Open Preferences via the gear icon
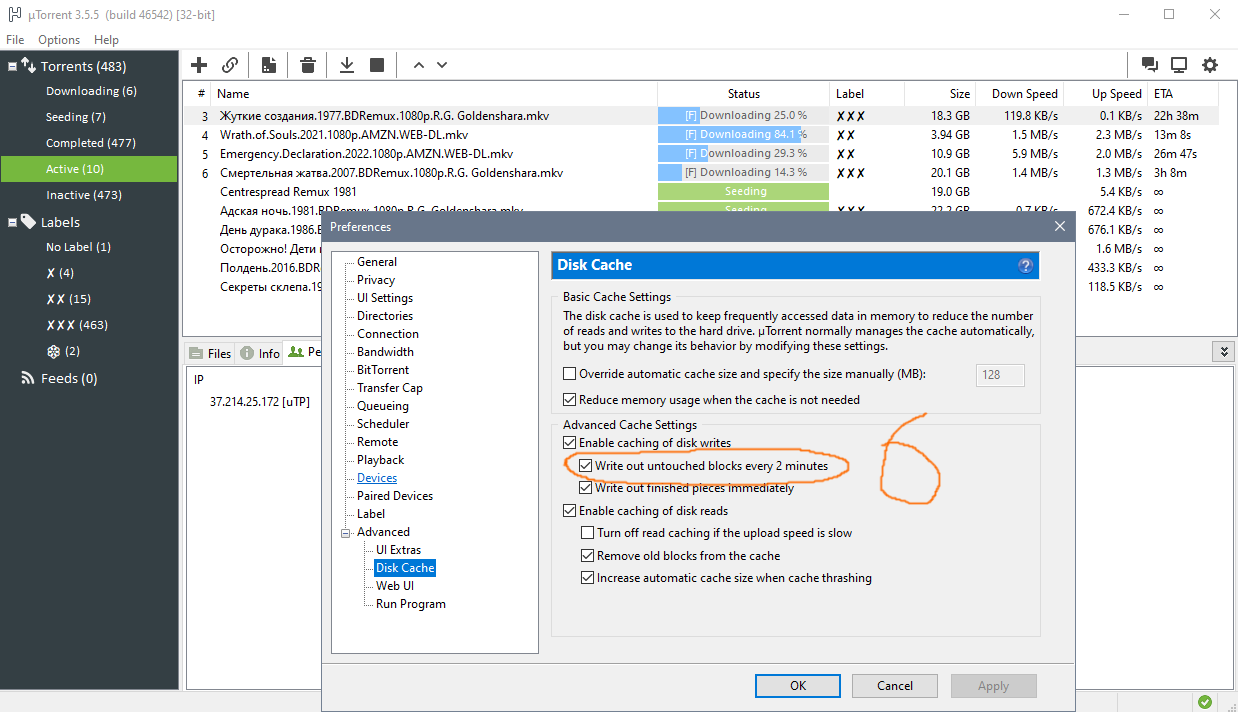This screenshot has height=712, width=1238. 1210,65
